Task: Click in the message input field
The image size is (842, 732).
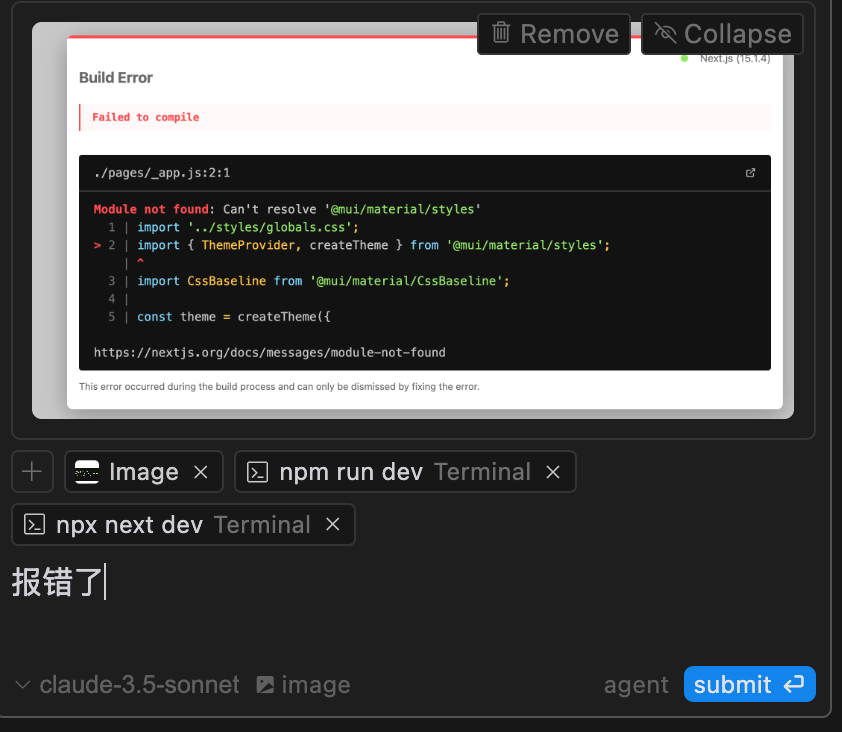Action: click(x=413, y=607)
